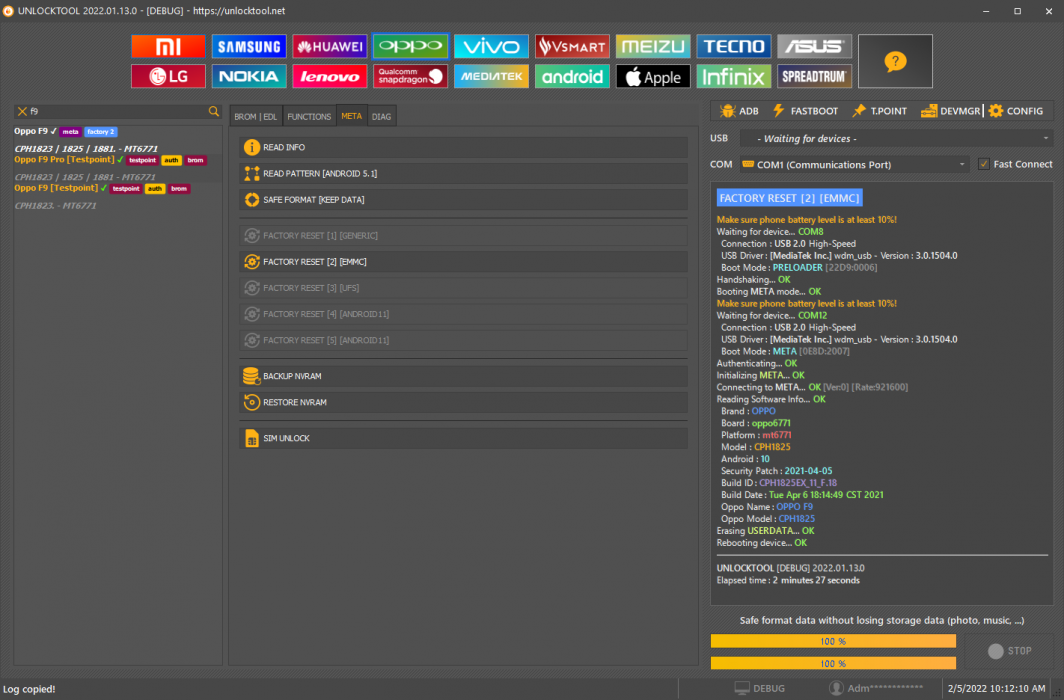Click the Elapsed time text in log

(x=788, y=581)
